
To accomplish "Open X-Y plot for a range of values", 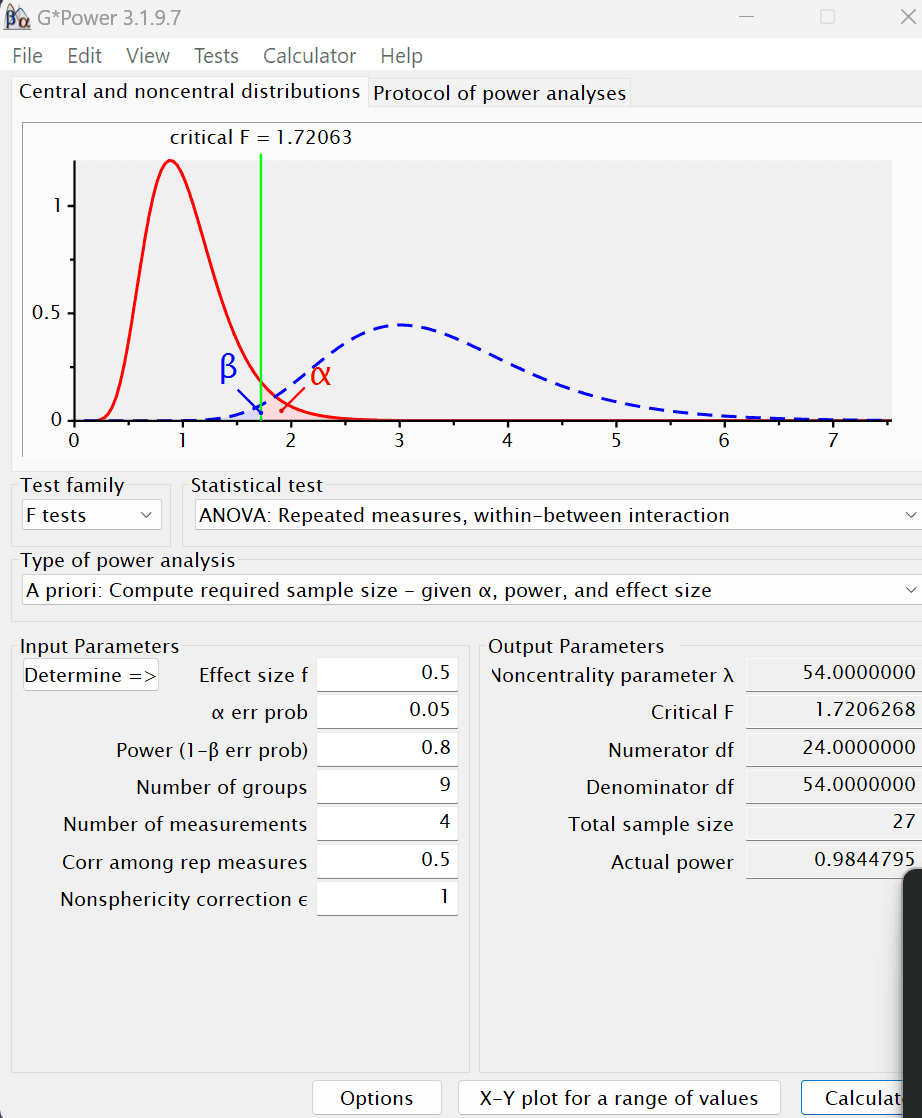I will click(x=619, y=1098).
